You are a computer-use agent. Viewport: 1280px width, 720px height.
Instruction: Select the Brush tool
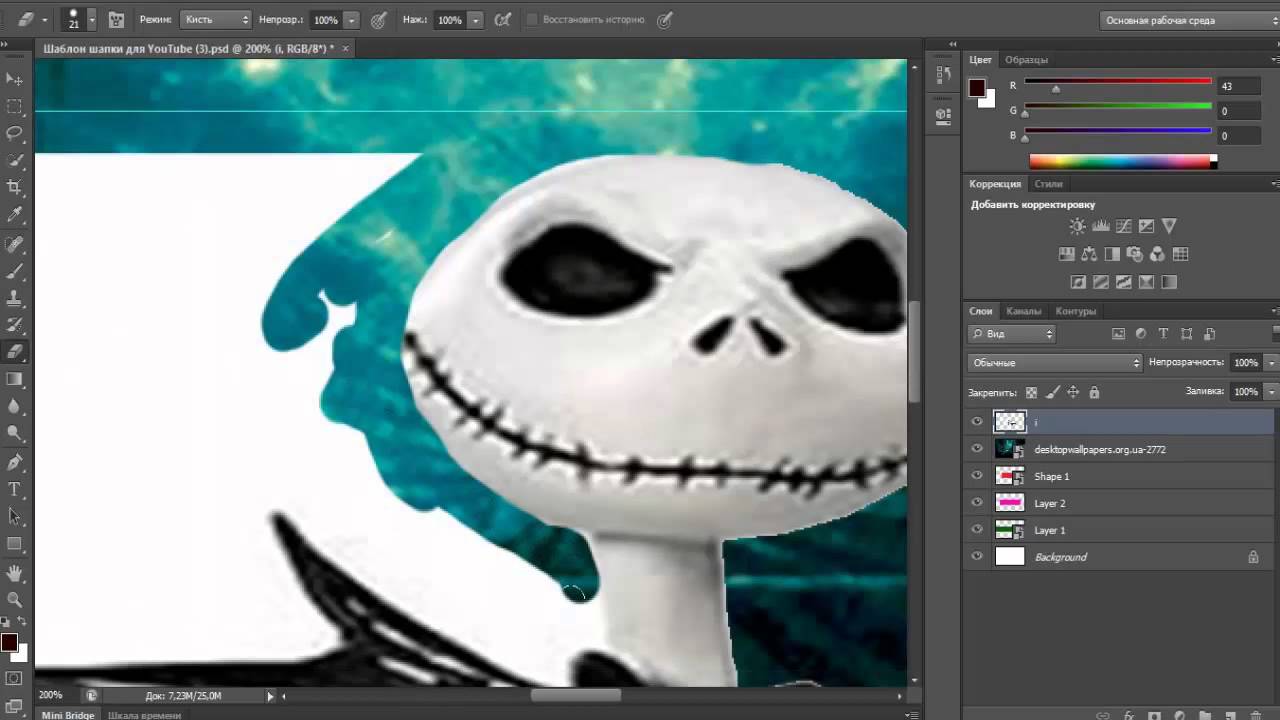[x=14, y=271]
